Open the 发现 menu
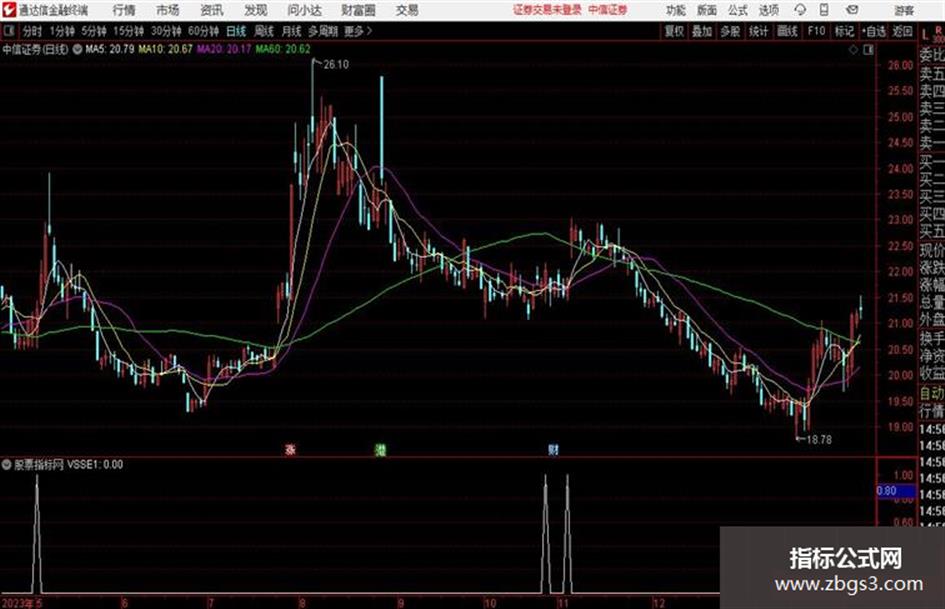 [x=256, y=10]
